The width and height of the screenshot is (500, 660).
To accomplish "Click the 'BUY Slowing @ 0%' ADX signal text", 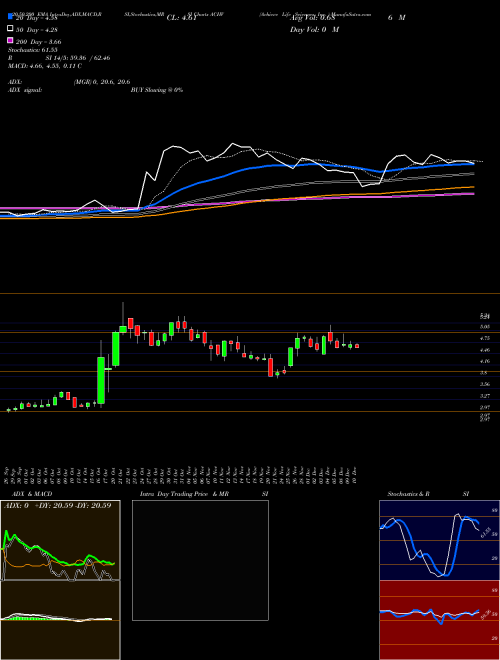I will [157, 90].
